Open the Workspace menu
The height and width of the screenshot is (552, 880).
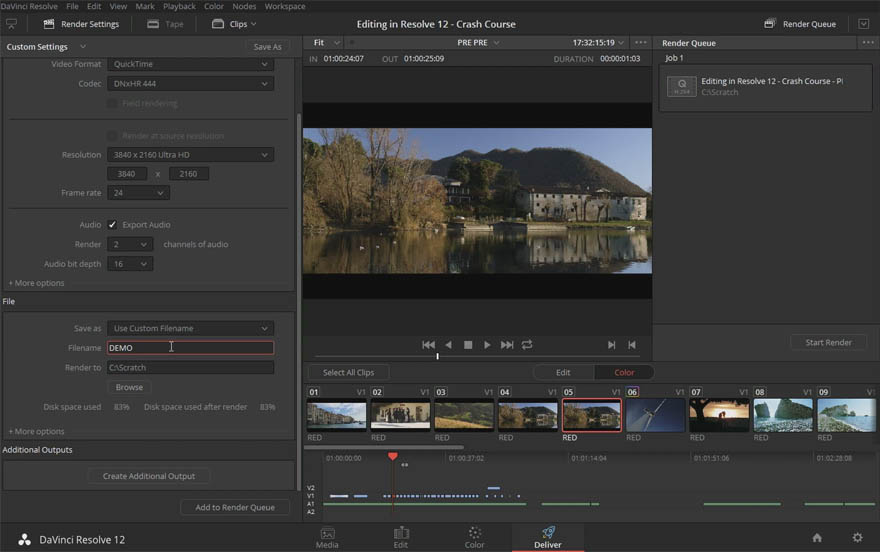click(x=285, y=6)
